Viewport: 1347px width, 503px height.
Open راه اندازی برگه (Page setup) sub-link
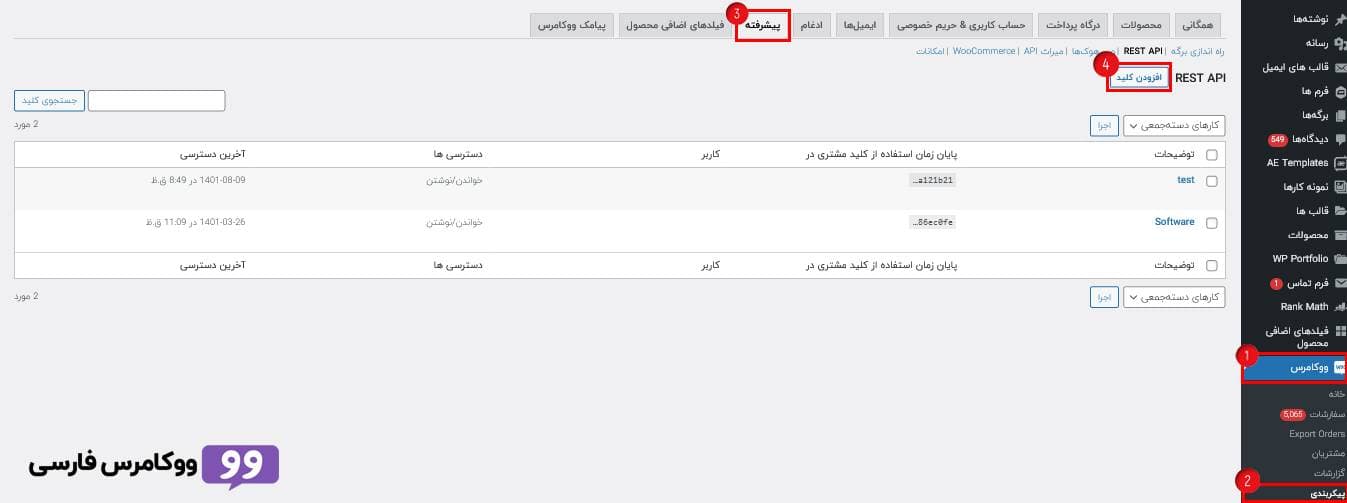point(1198,51)
